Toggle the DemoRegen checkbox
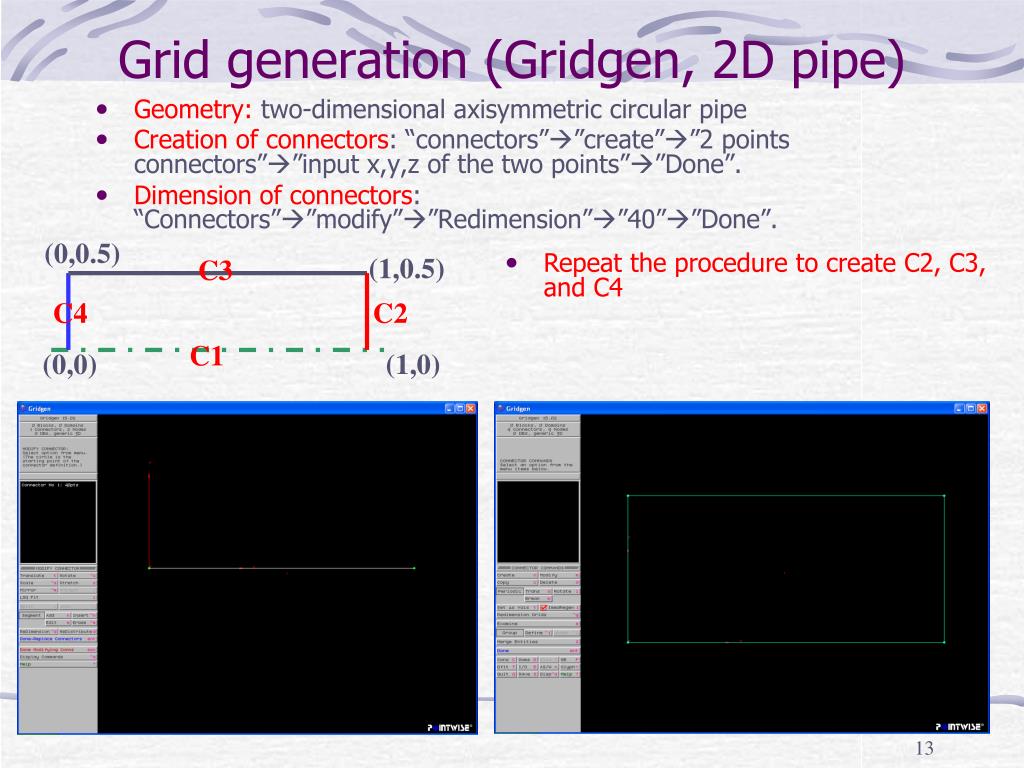Viewport: 1024px width, 768px height. coord(544,607)
